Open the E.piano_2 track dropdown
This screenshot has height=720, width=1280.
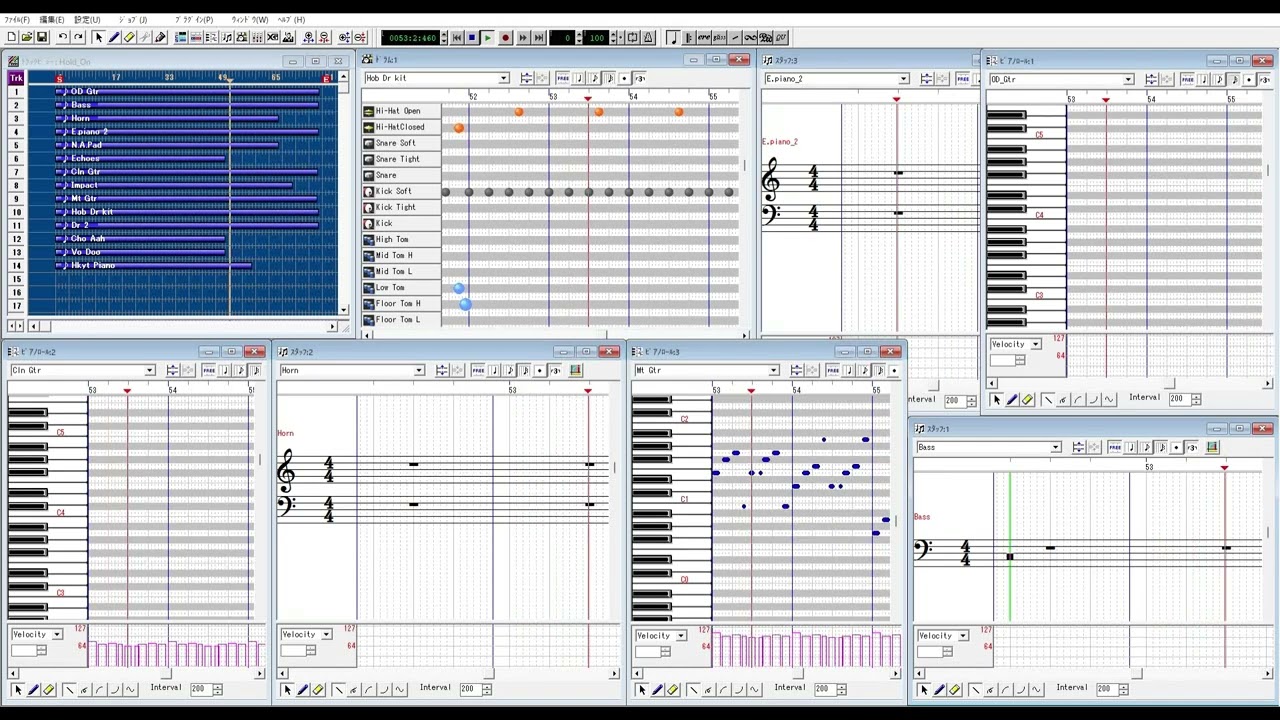903,79
